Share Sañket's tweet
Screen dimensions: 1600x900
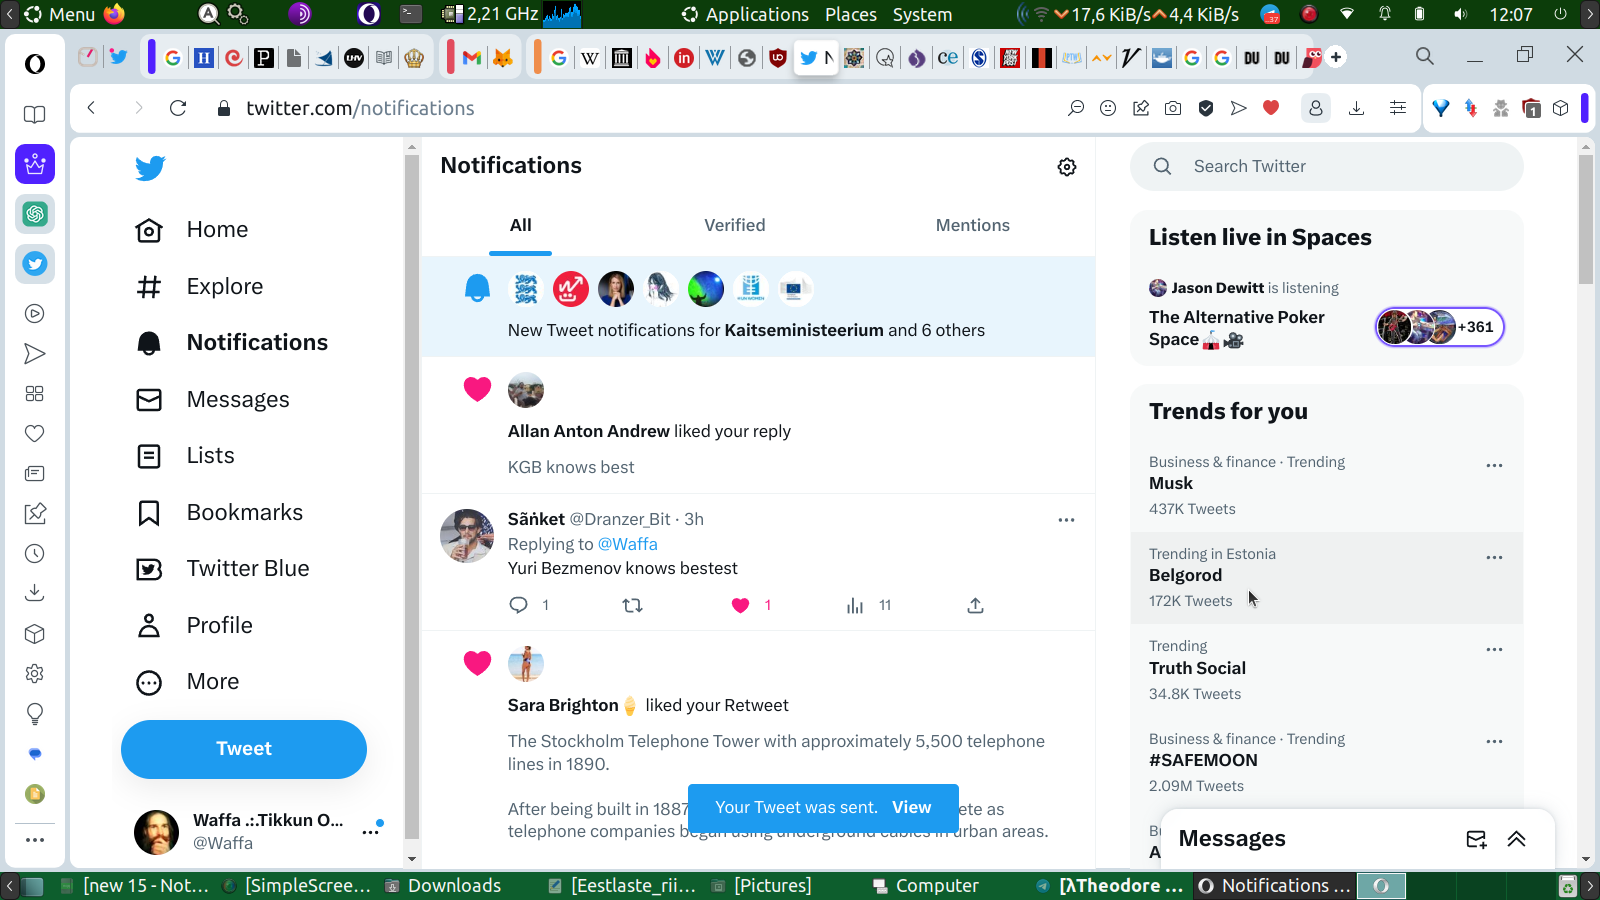[x=976, y=605]
